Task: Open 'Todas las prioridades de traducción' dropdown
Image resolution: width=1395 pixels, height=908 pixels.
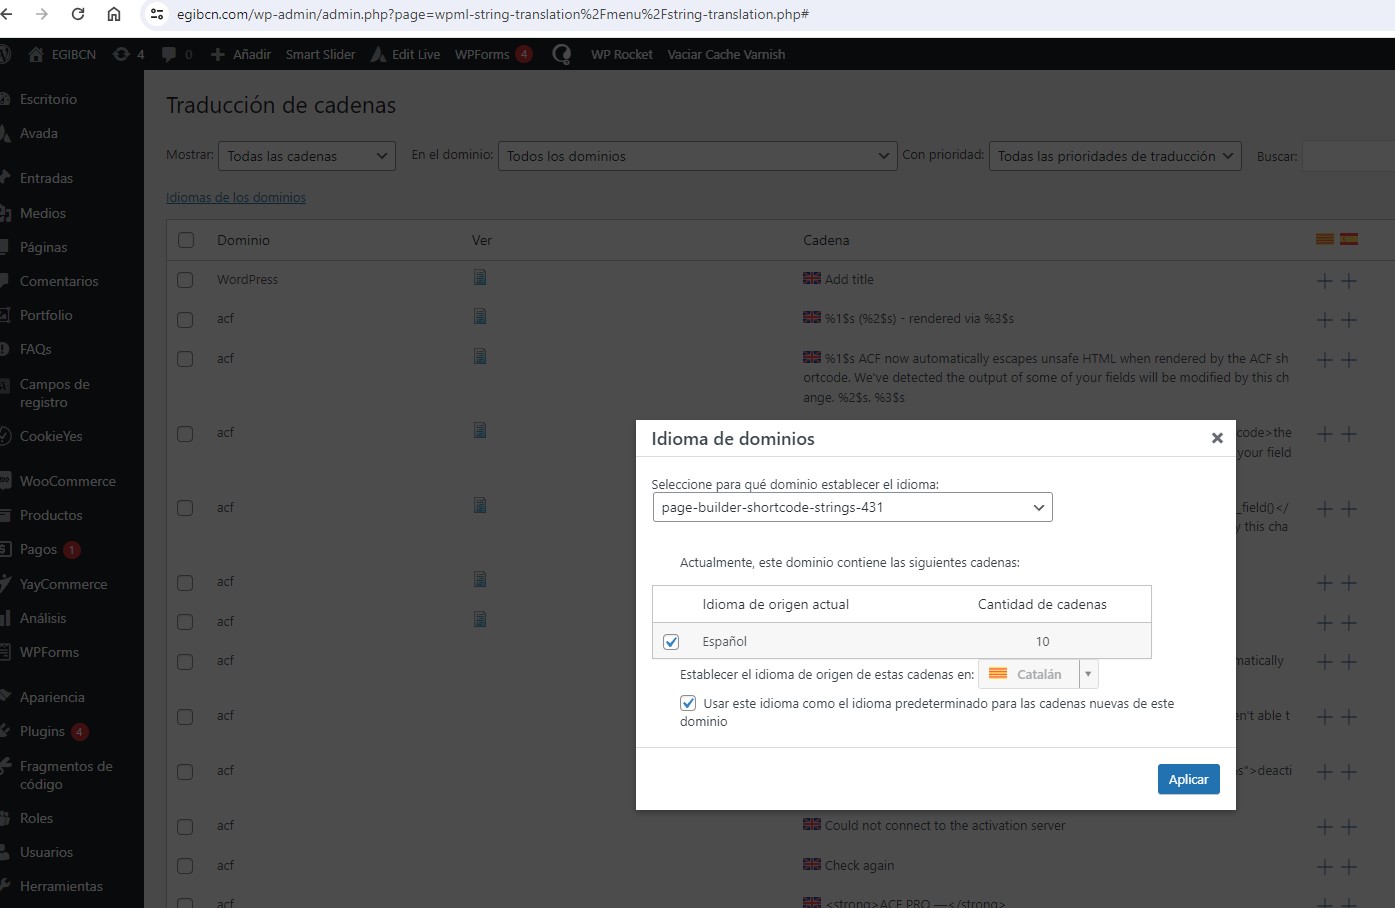Action: [1115, 156]
